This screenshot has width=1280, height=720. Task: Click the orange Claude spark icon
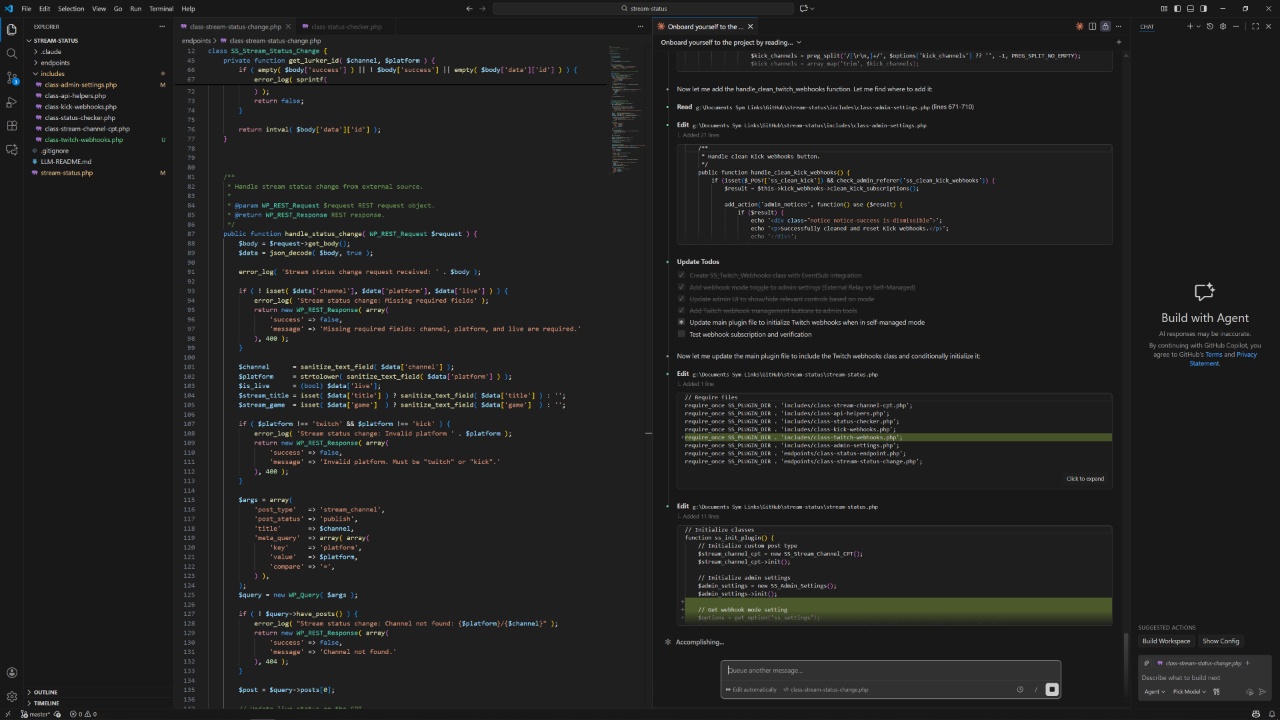[x=1079, y=27]
